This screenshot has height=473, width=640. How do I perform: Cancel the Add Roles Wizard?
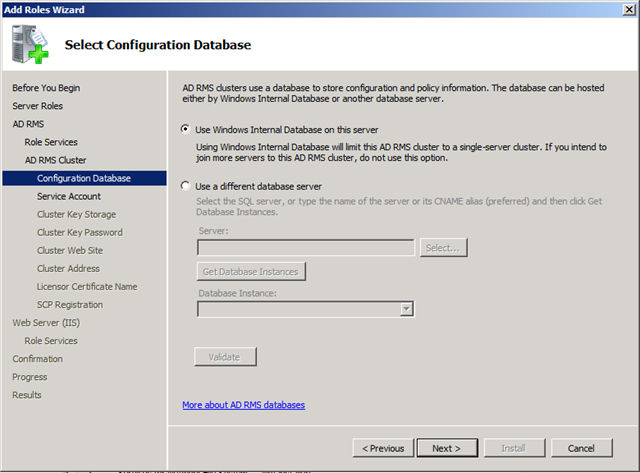[x=581, y=448]
